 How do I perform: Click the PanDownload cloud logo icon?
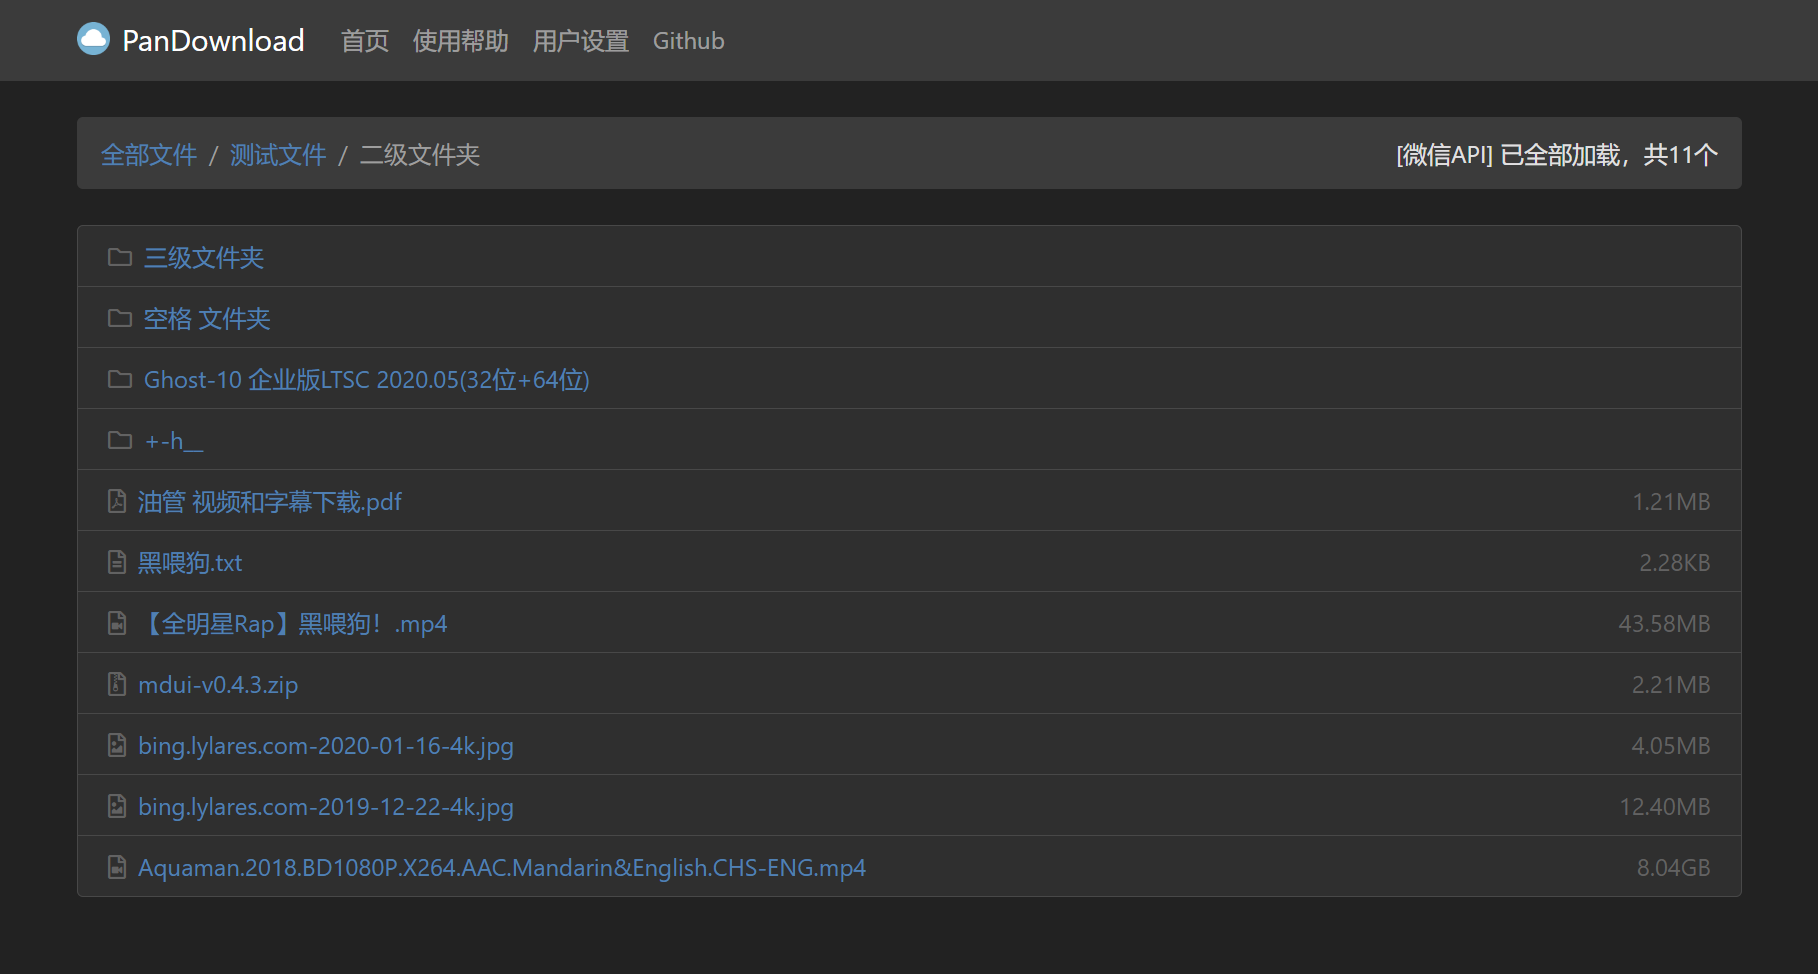[x=93, y=40]
